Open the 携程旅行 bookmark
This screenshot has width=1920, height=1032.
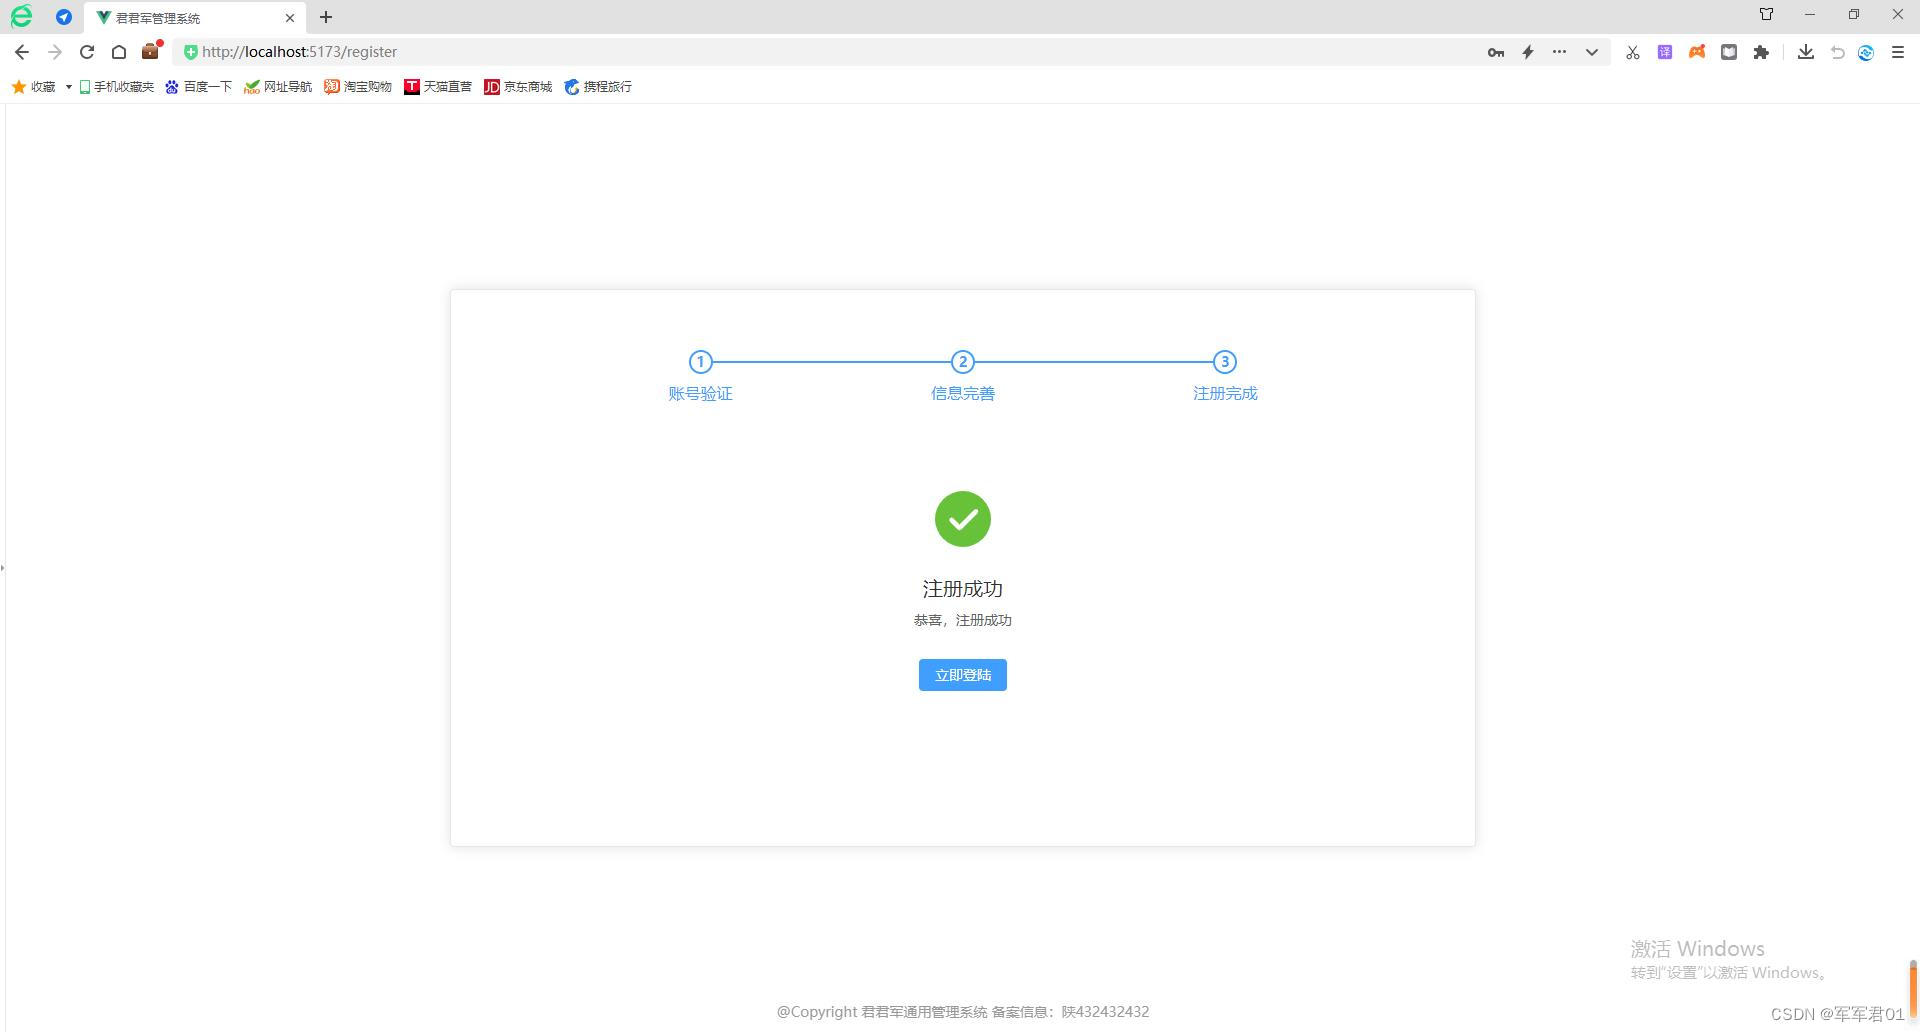point(598,87)
